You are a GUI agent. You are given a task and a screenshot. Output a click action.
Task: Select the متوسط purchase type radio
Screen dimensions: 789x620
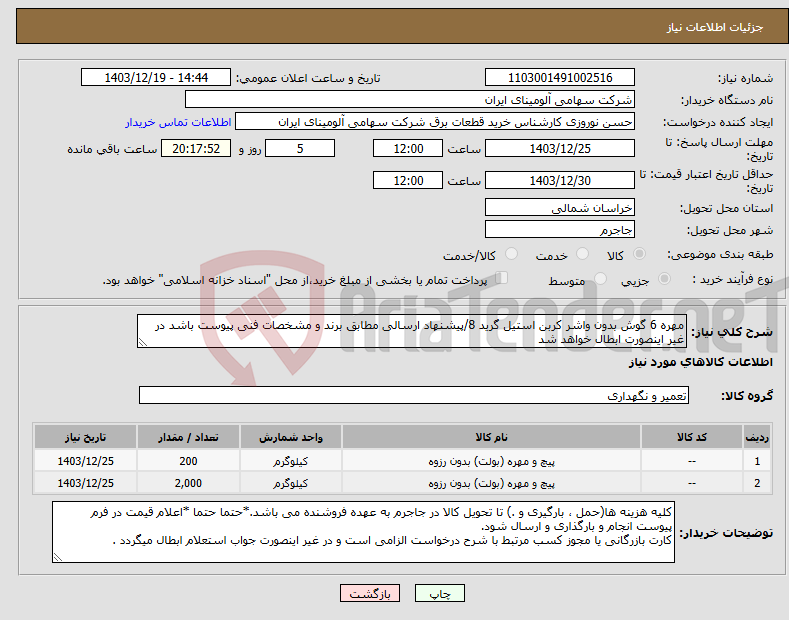pyautogui.click(x=600, y=279)
